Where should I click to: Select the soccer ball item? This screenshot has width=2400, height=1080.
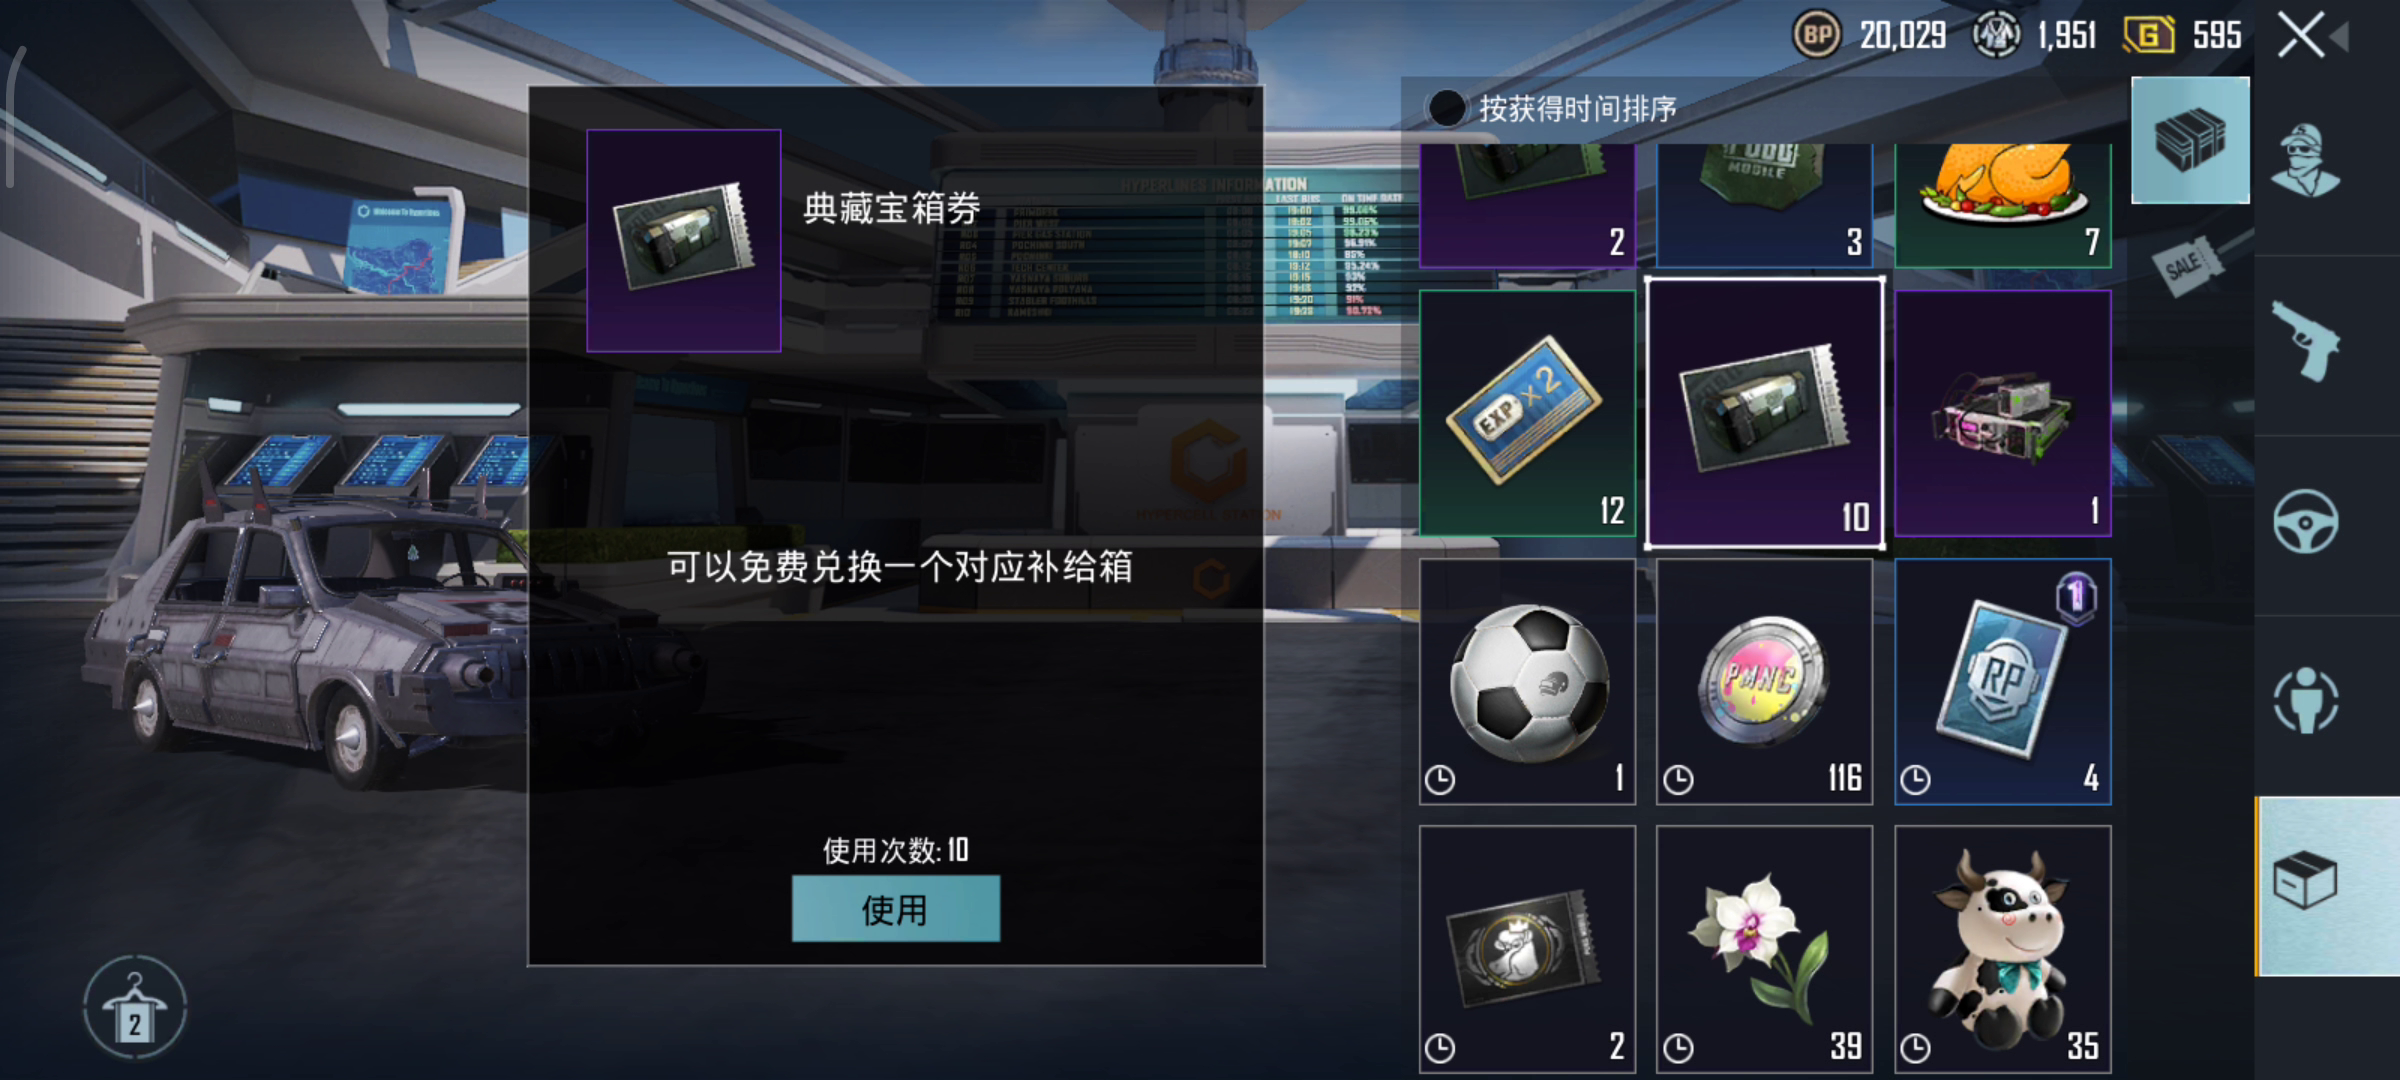click(1527, 682)
